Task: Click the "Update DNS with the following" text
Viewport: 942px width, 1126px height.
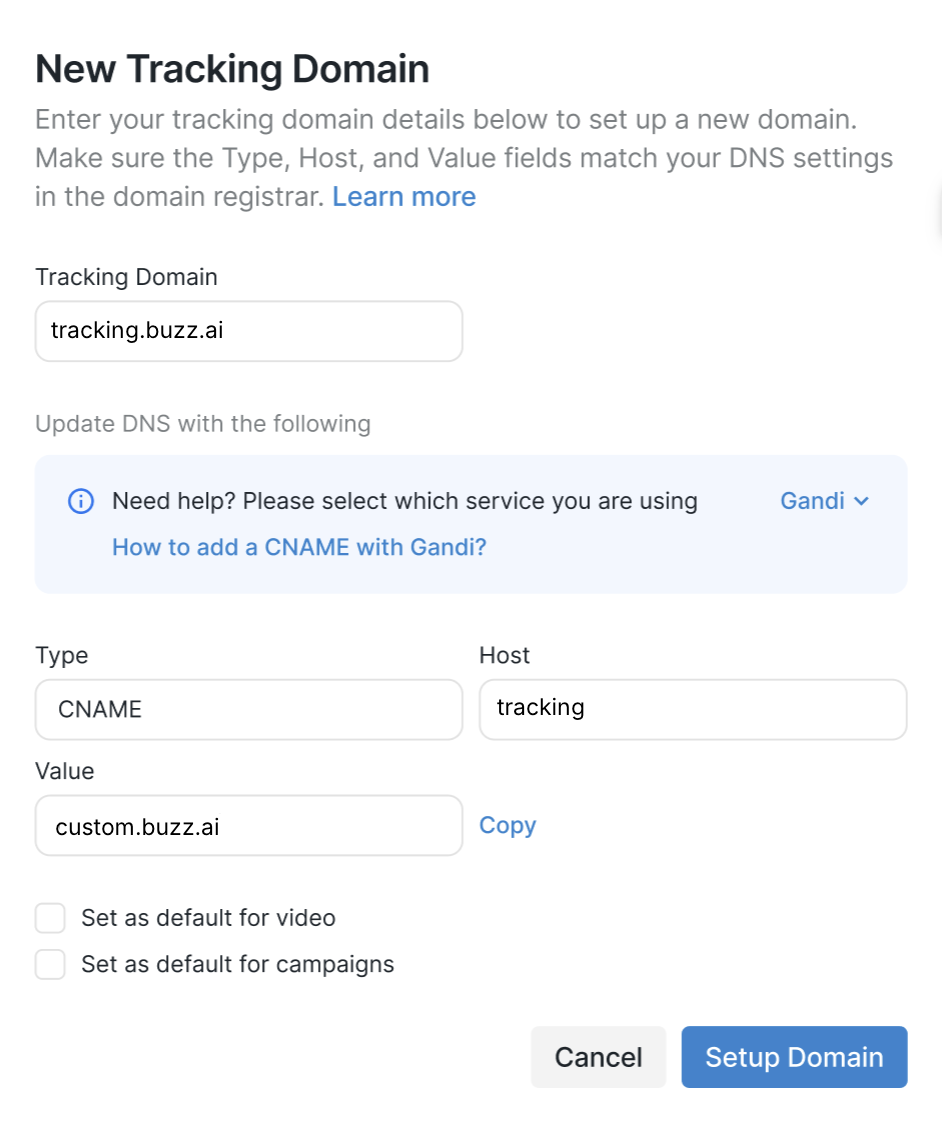Action: 203,424
